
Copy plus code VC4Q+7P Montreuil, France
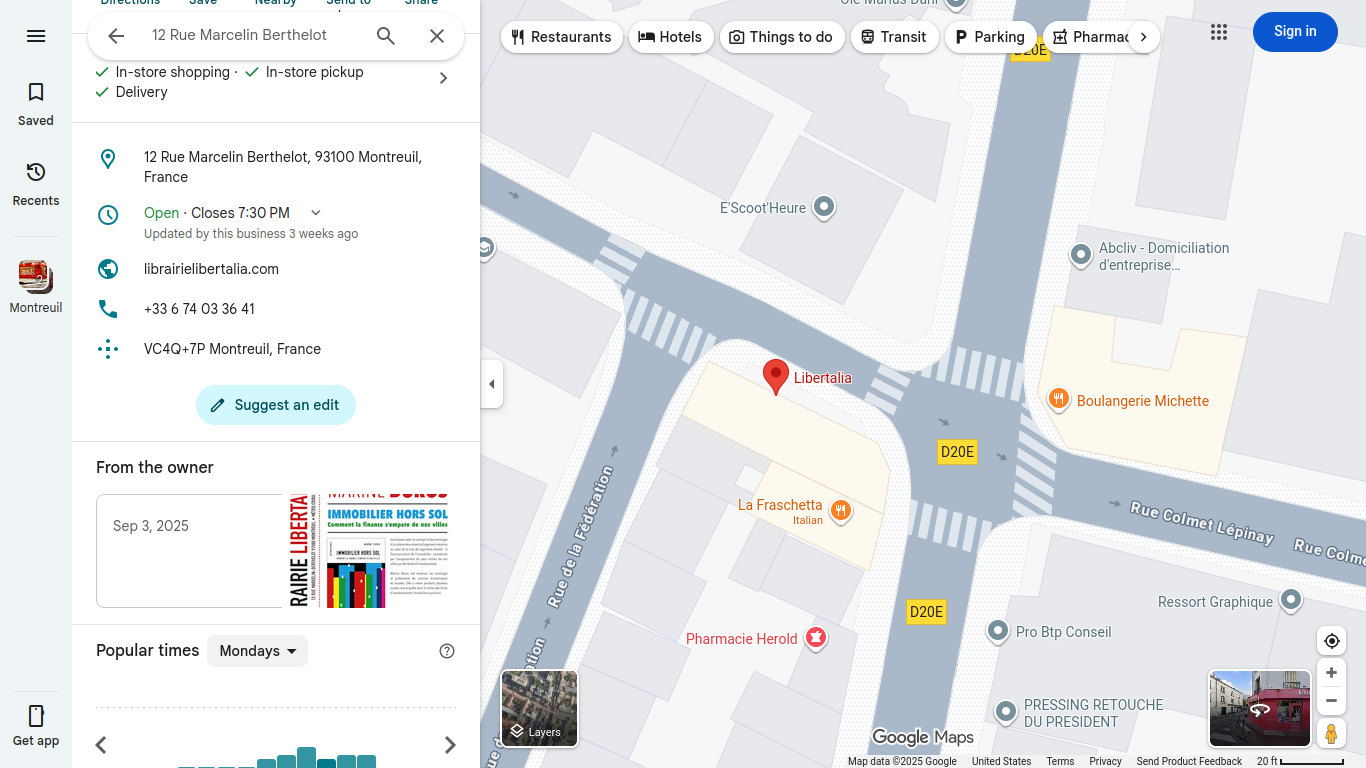click(x=232, y=349)
